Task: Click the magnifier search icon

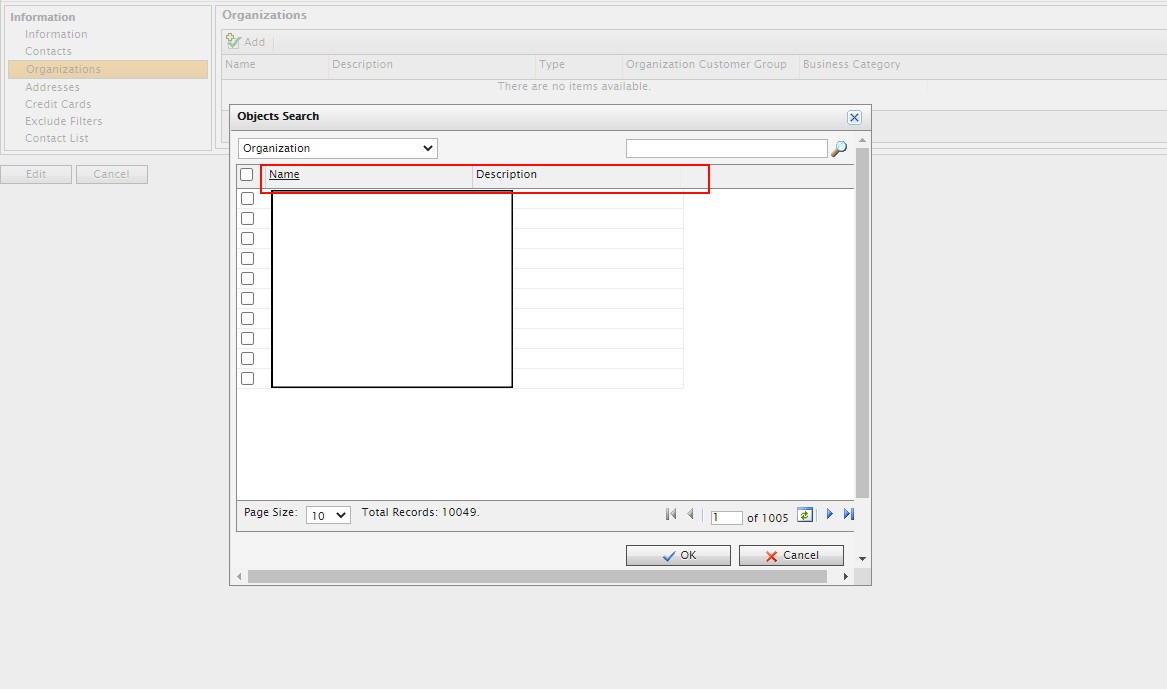Action: [x=839, y=149]
